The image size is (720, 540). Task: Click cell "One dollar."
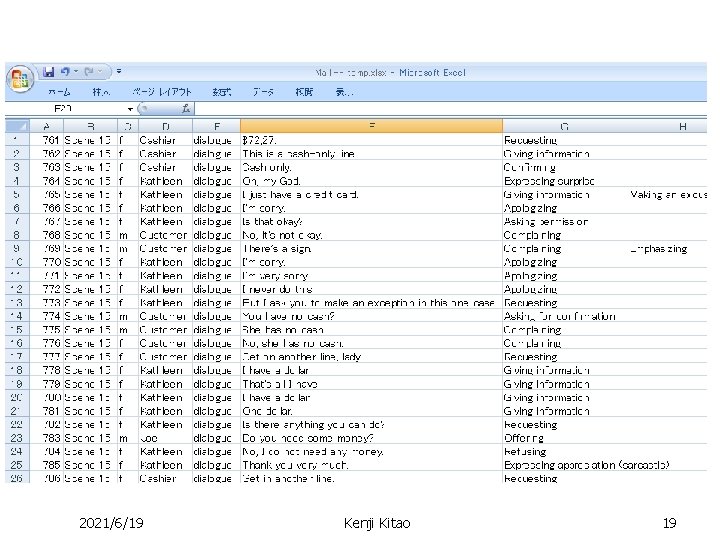coord(371,411)
